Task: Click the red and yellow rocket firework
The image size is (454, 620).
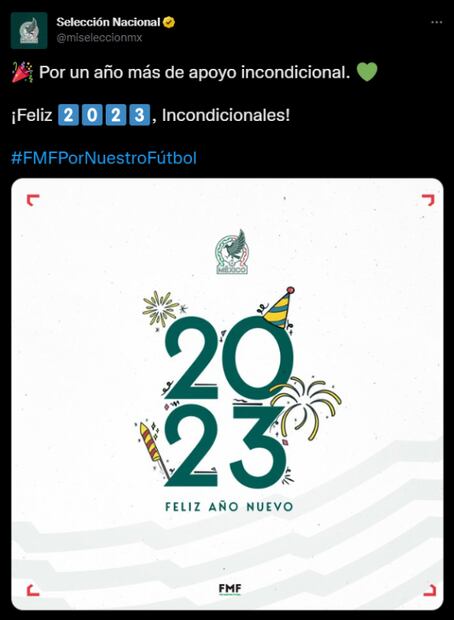Action: pos(153,447)
